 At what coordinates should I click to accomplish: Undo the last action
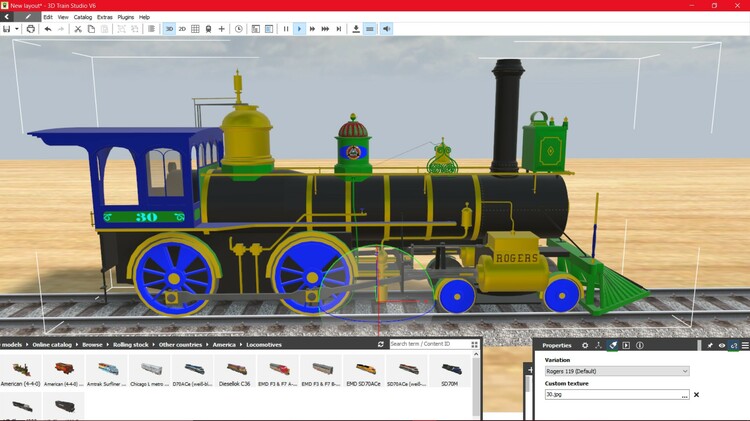click(x=48, y=29)
